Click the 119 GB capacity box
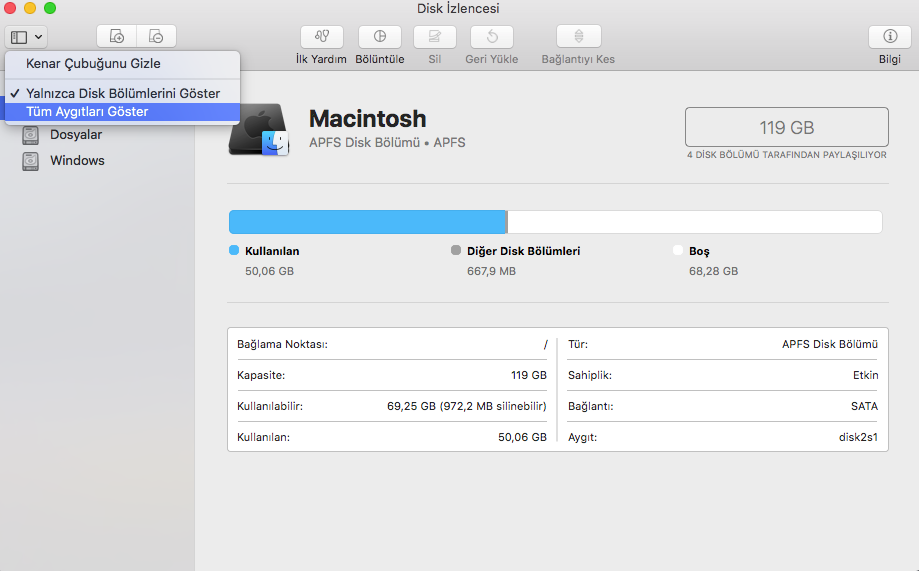Screen dimensions: 919x571 coord(786,128)
